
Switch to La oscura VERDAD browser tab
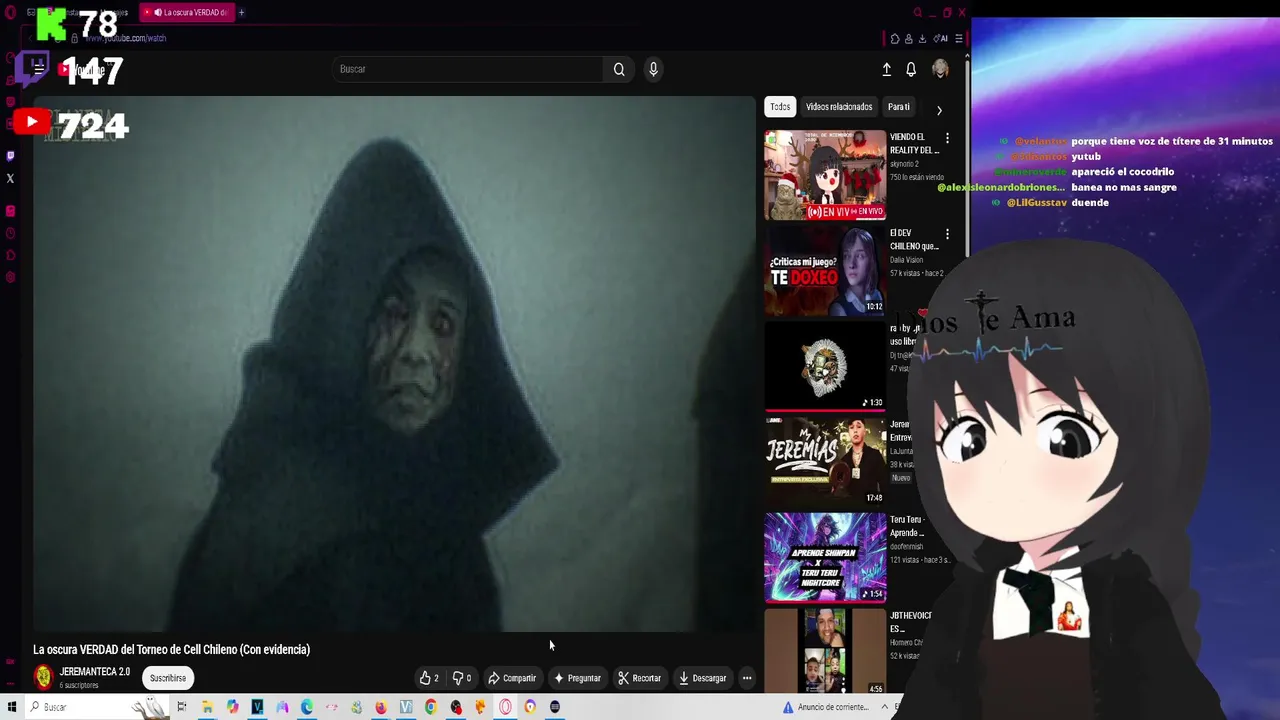click(189, 12)
